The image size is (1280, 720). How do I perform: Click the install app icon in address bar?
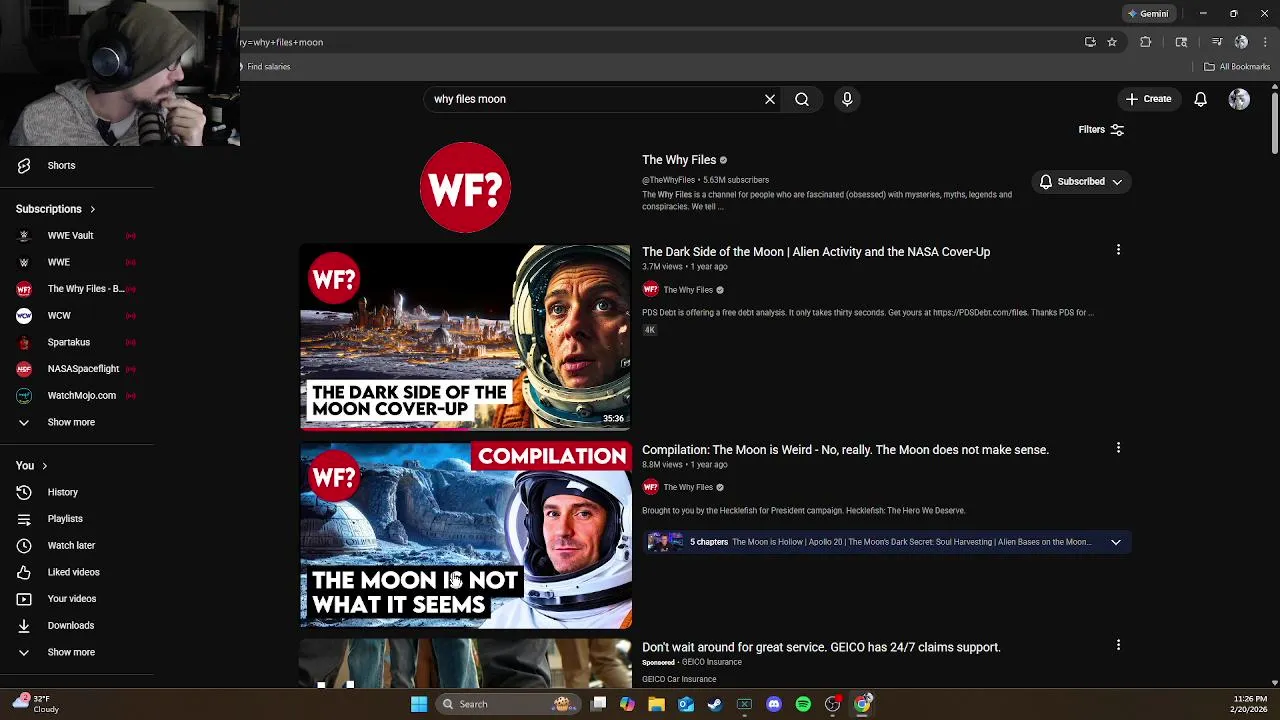click(1090, 42)
